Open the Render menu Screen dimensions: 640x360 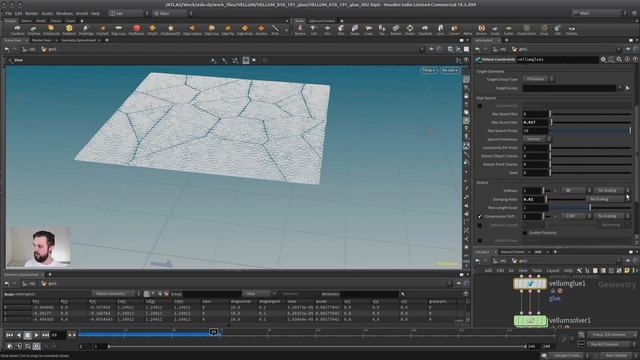click(x=31, y=13)
